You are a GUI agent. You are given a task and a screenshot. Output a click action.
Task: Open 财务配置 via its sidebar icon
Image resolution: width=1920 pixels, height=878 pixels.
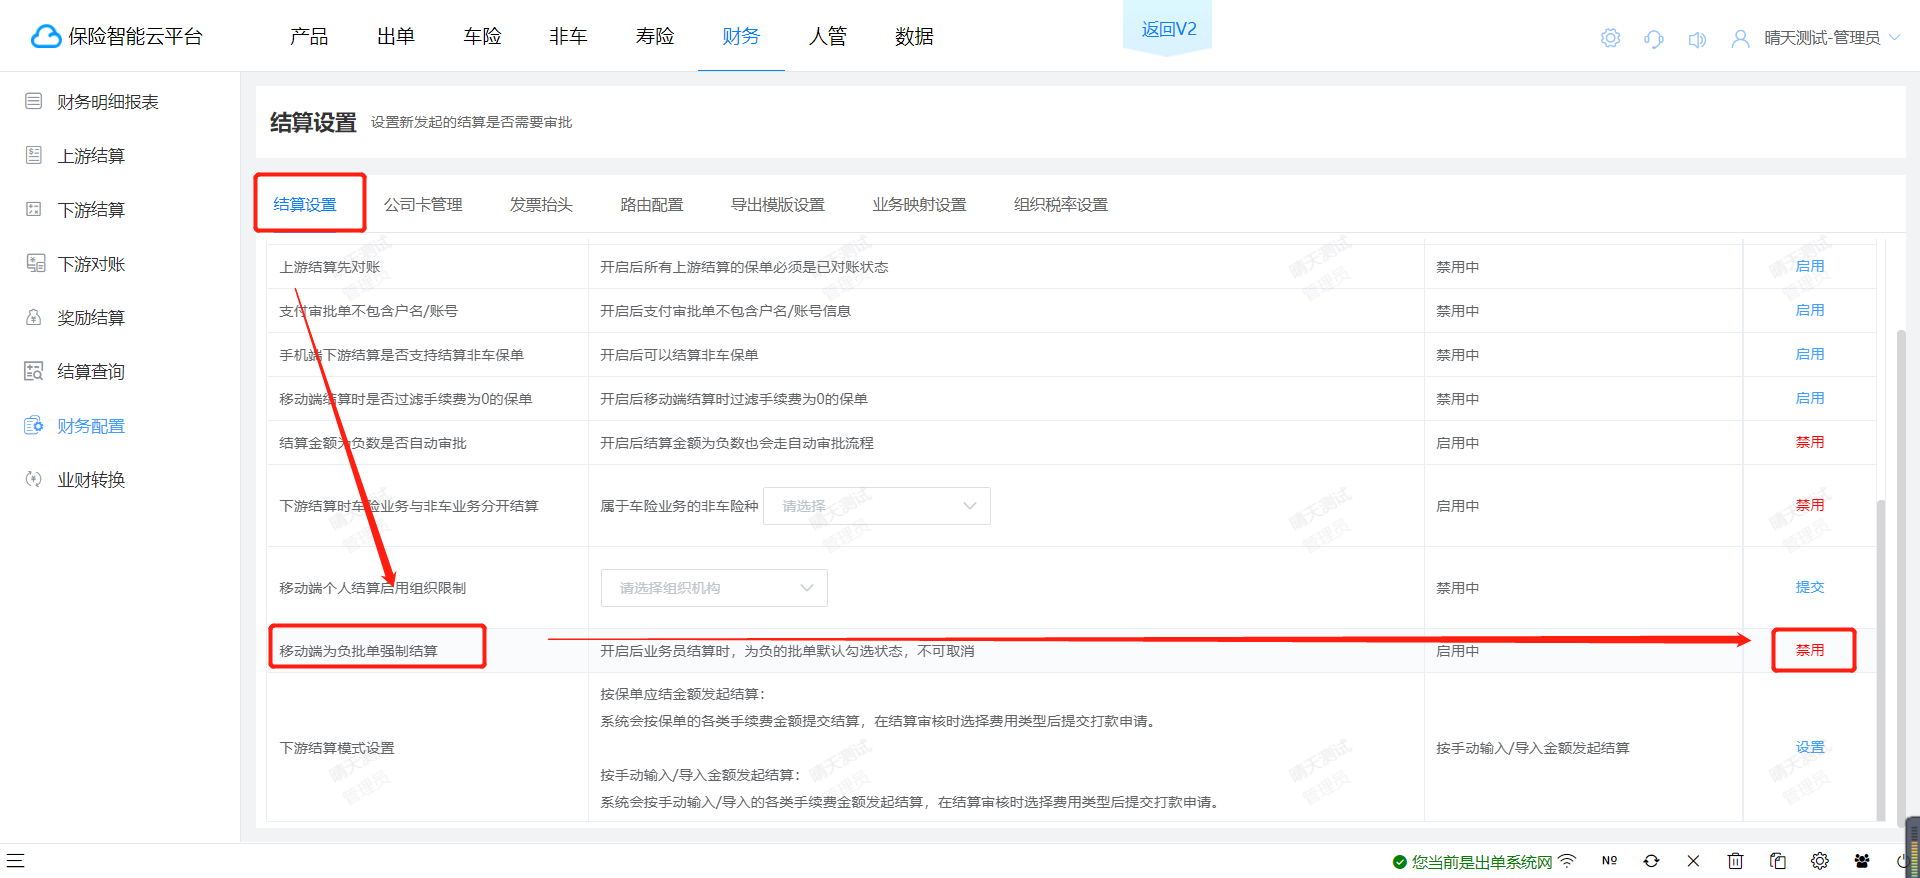pos(34,425)
